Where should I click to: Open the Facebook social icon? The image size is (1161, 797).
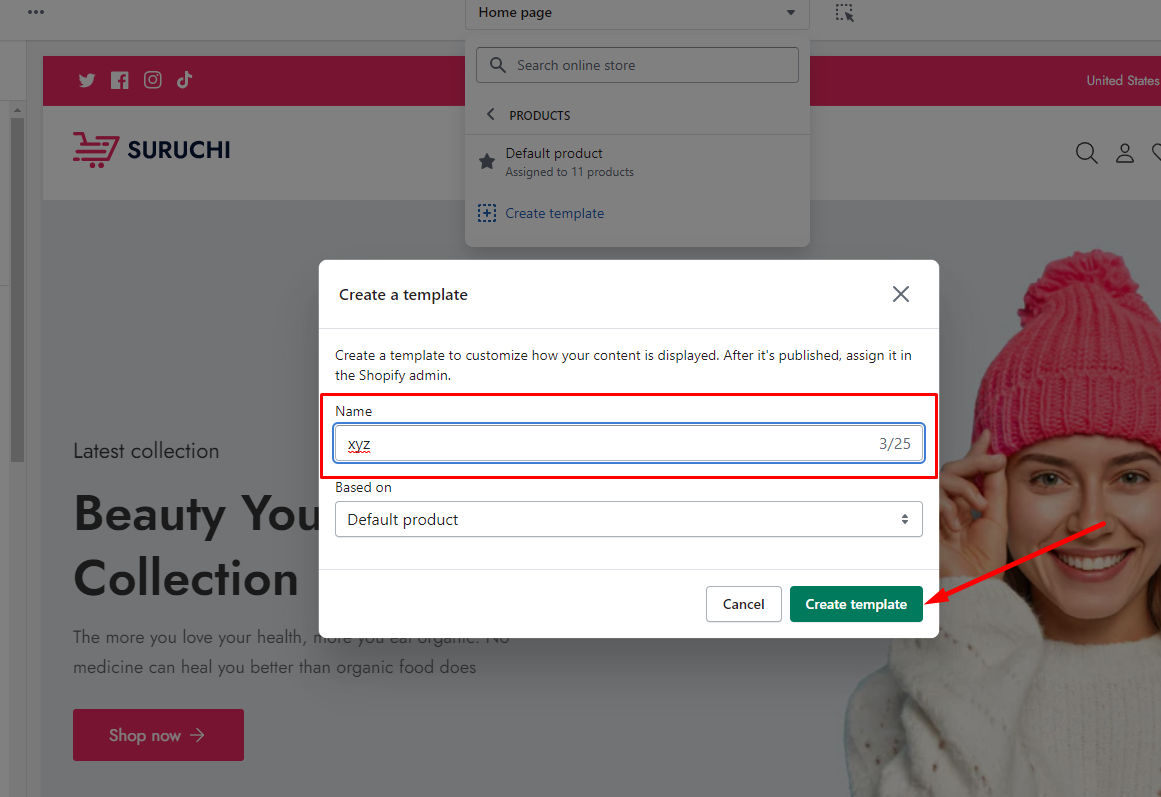pos(119,80)
